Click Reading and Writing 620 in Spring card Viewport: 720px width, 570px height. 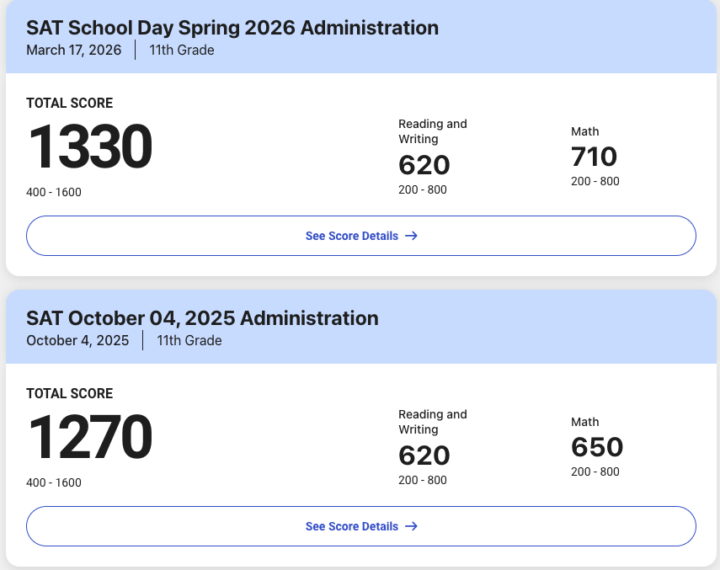tap(424, 165)
